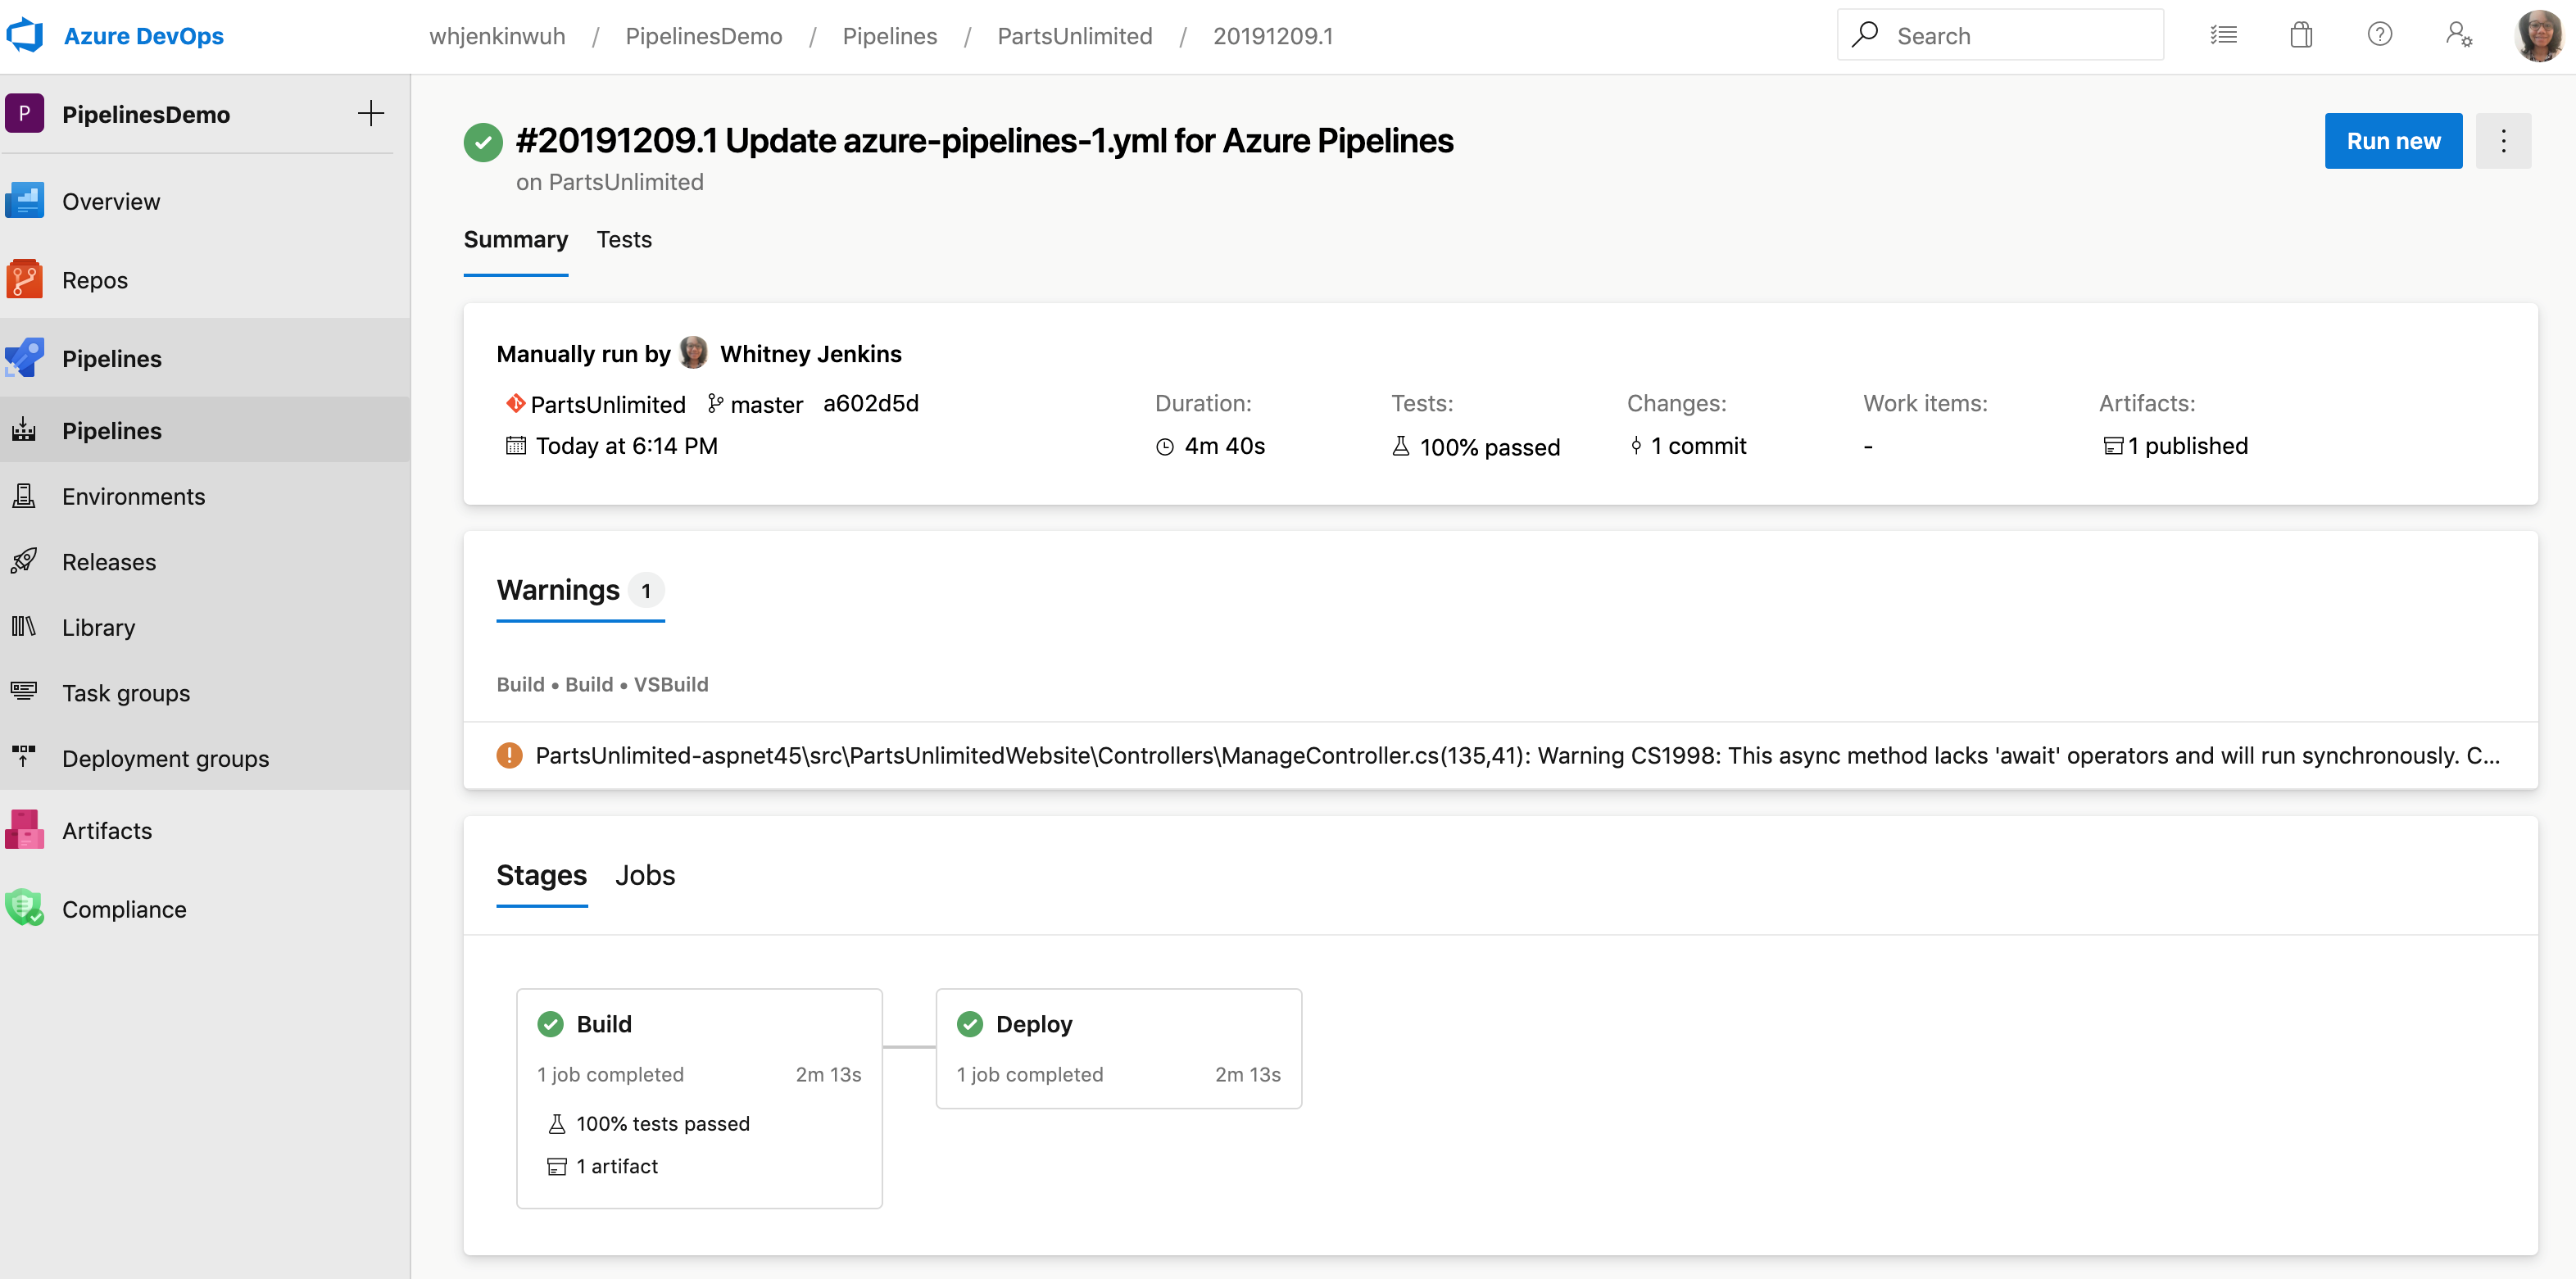2576x1279 pixels.
Task: Switch to the Tests tab
Action: [x=626, y=240]
